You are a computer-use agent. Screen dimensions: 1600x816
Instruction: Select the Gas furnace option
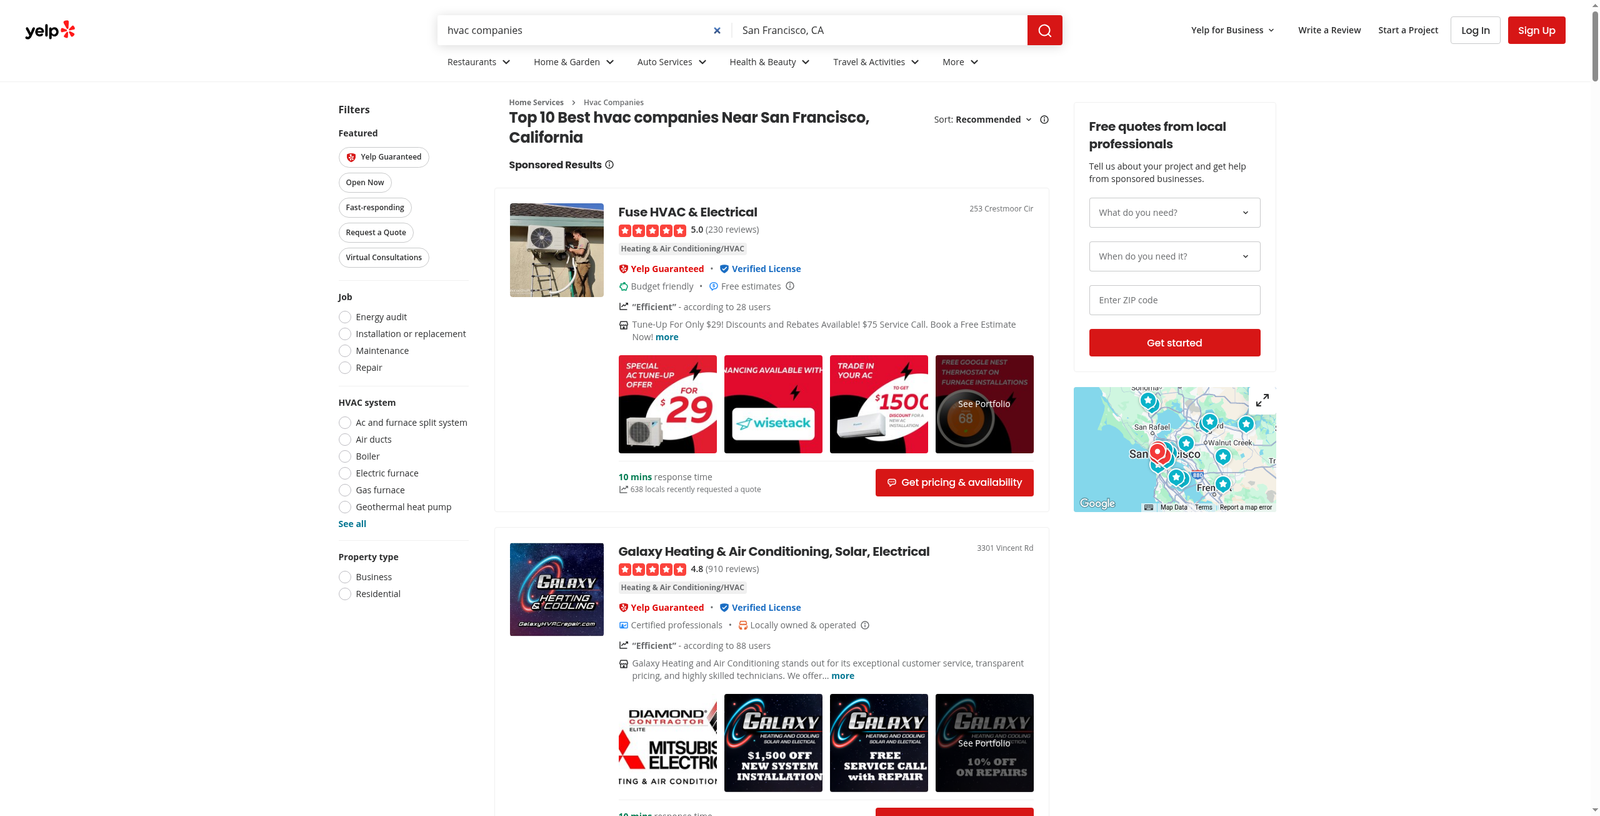[x=345, y=491]
